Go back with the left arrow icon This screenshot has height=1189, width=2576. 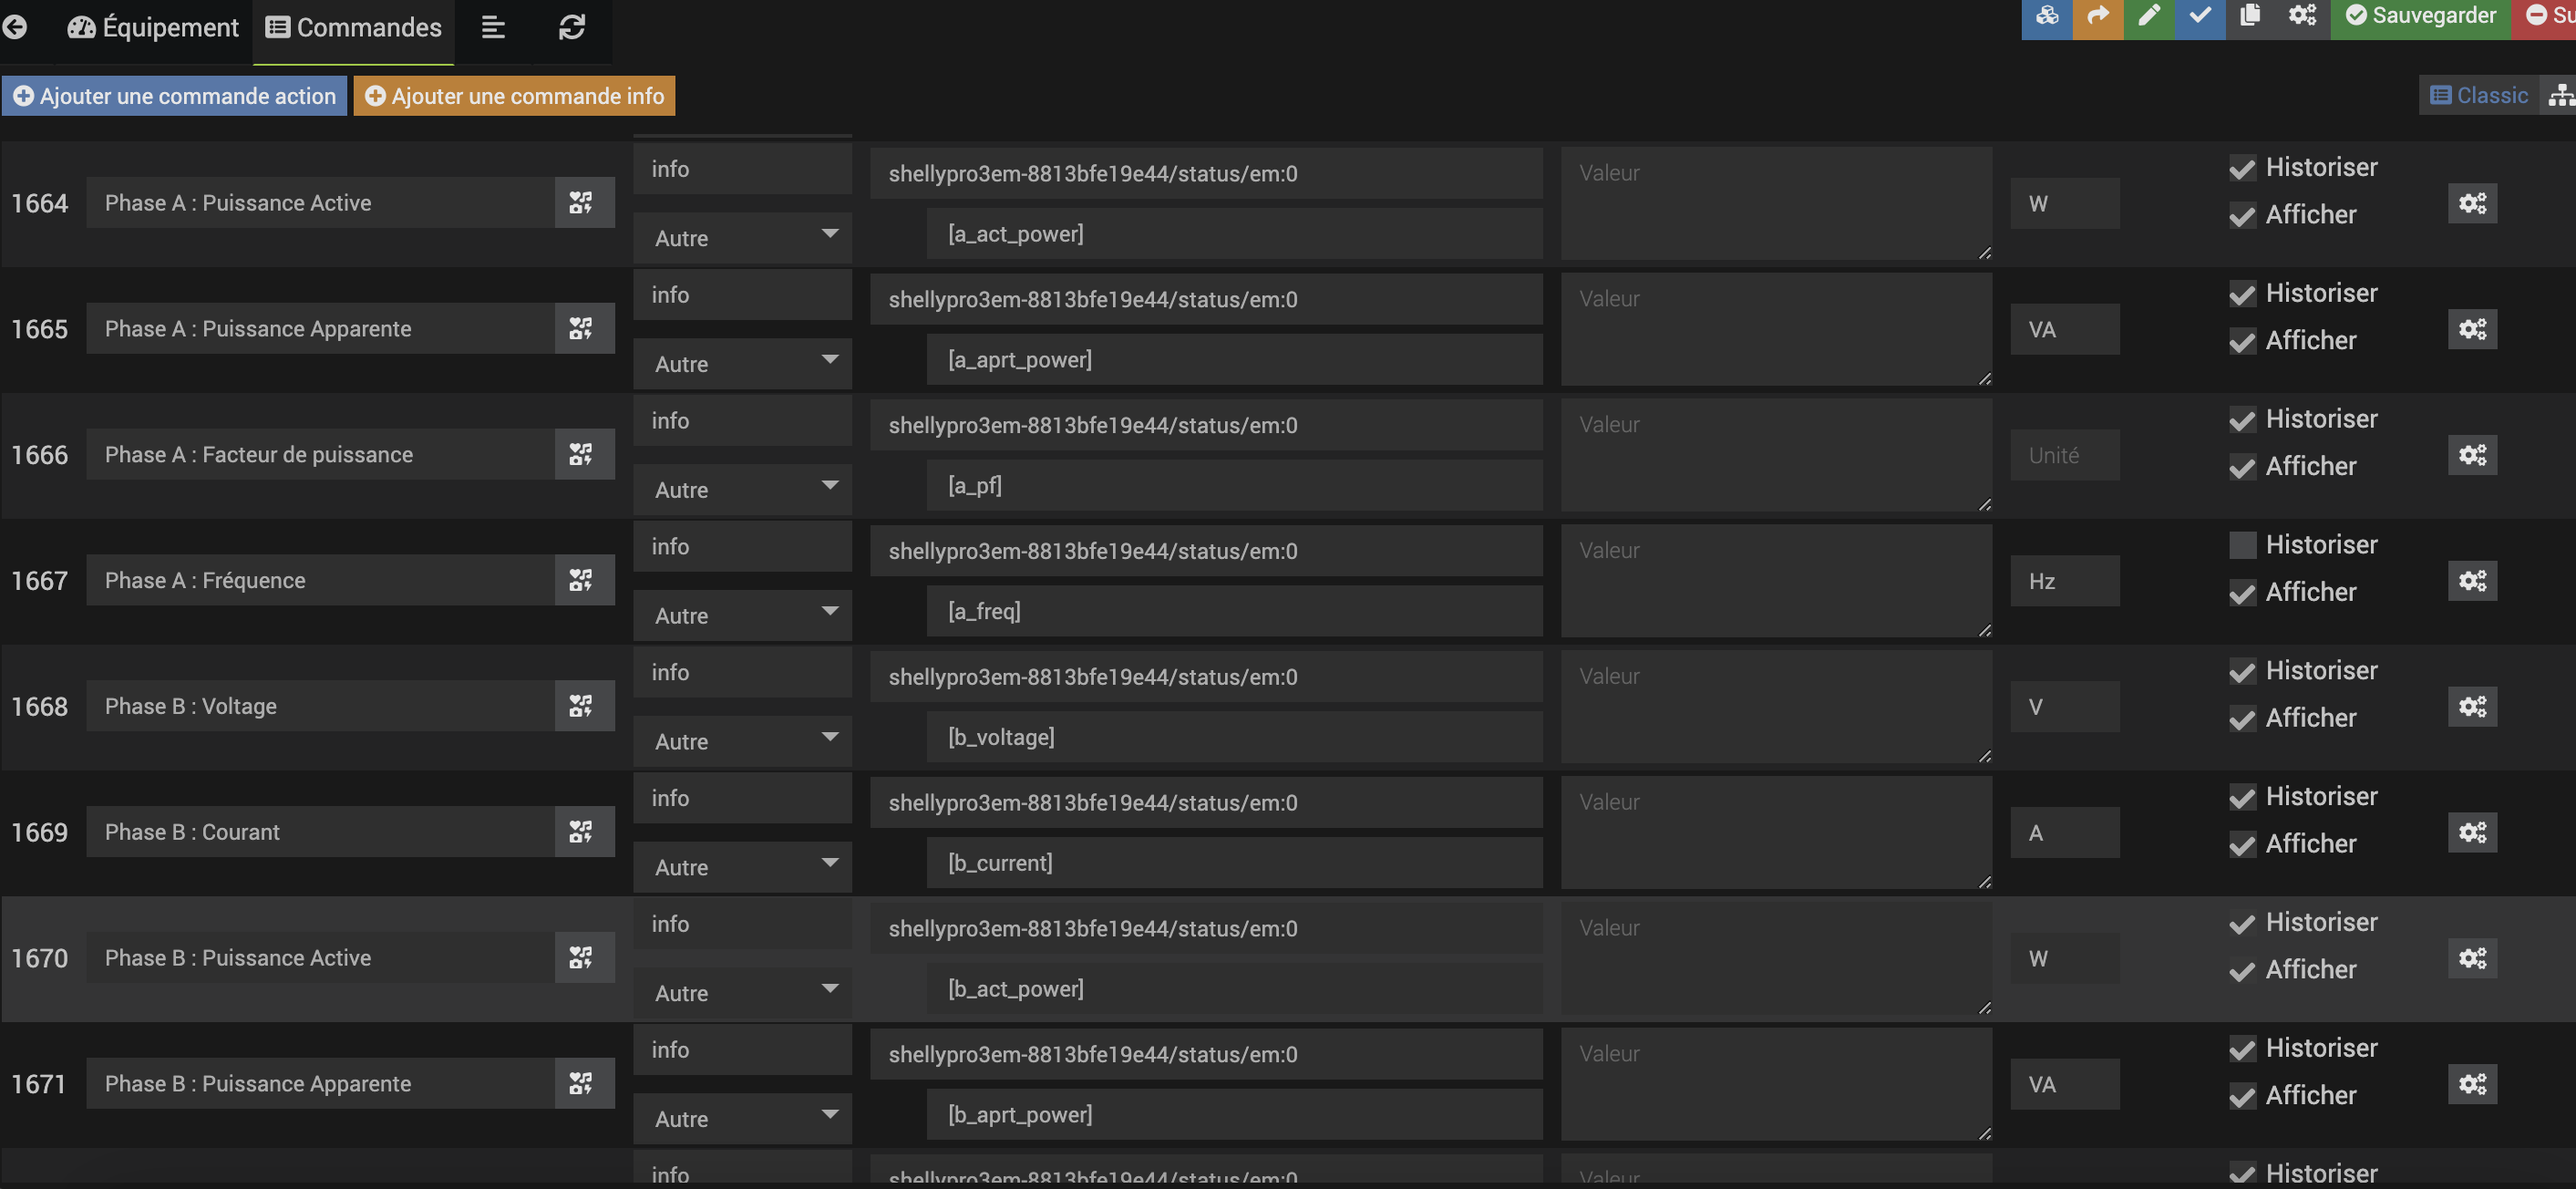click(15, 27)
